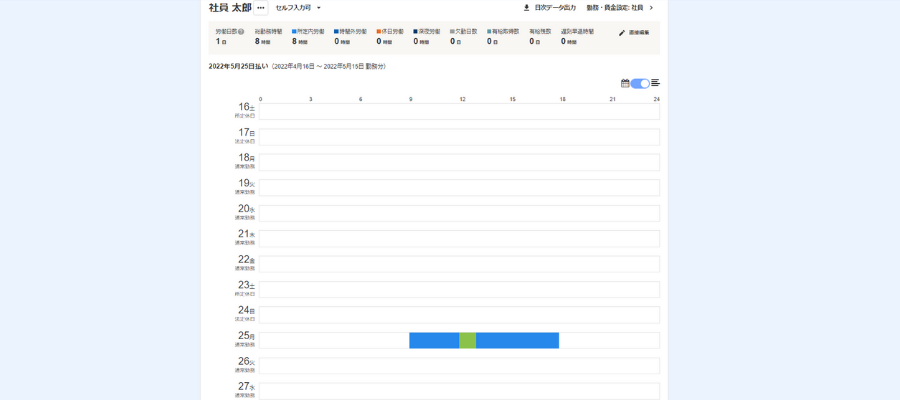Click the morning blue work bar on the 25th
The width and height of the screenshot is (900, 400).
(434, 340)
